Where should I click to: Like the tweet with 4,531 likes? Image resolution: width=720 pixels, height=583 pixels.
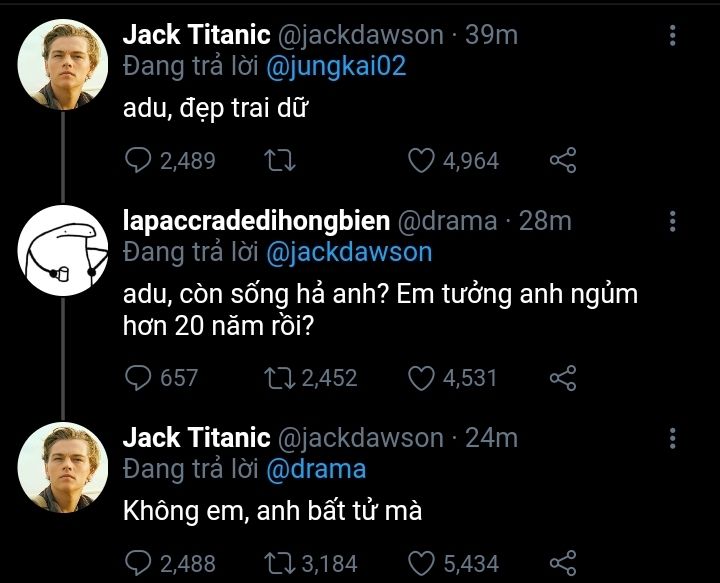(x=422, y=377)
